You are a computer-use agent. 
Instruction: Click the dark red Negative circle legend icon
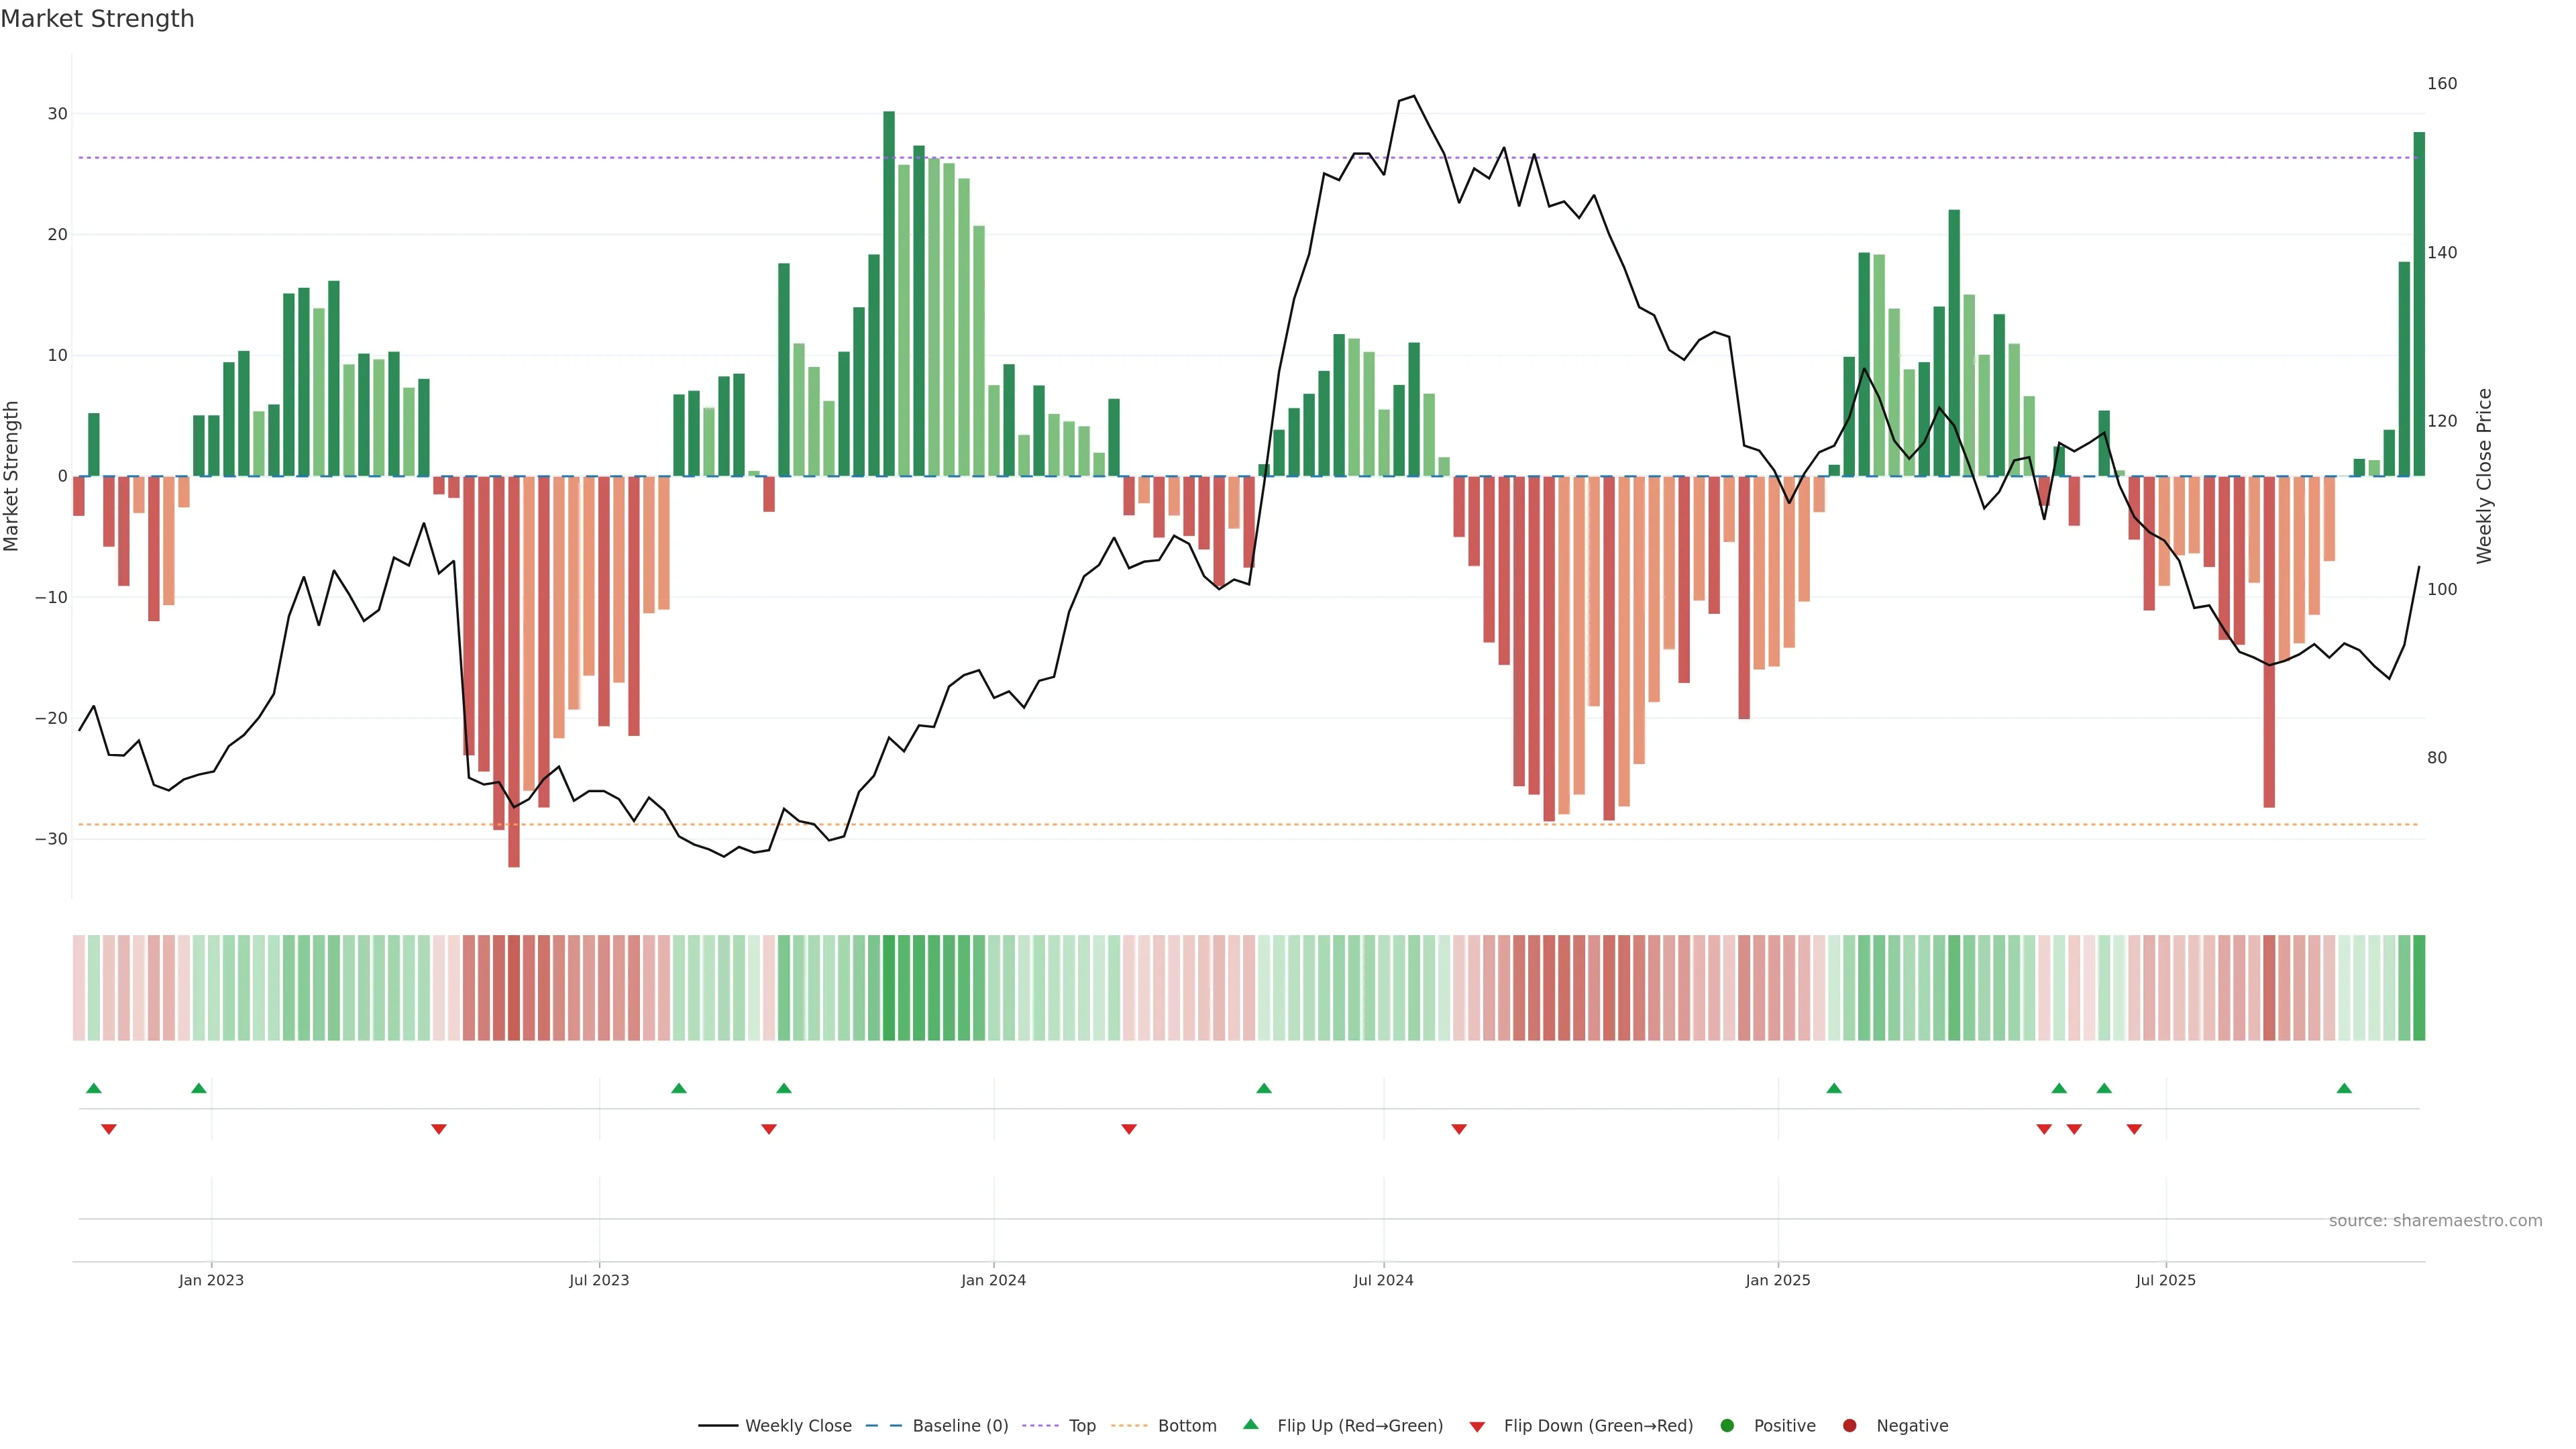1849,1425
